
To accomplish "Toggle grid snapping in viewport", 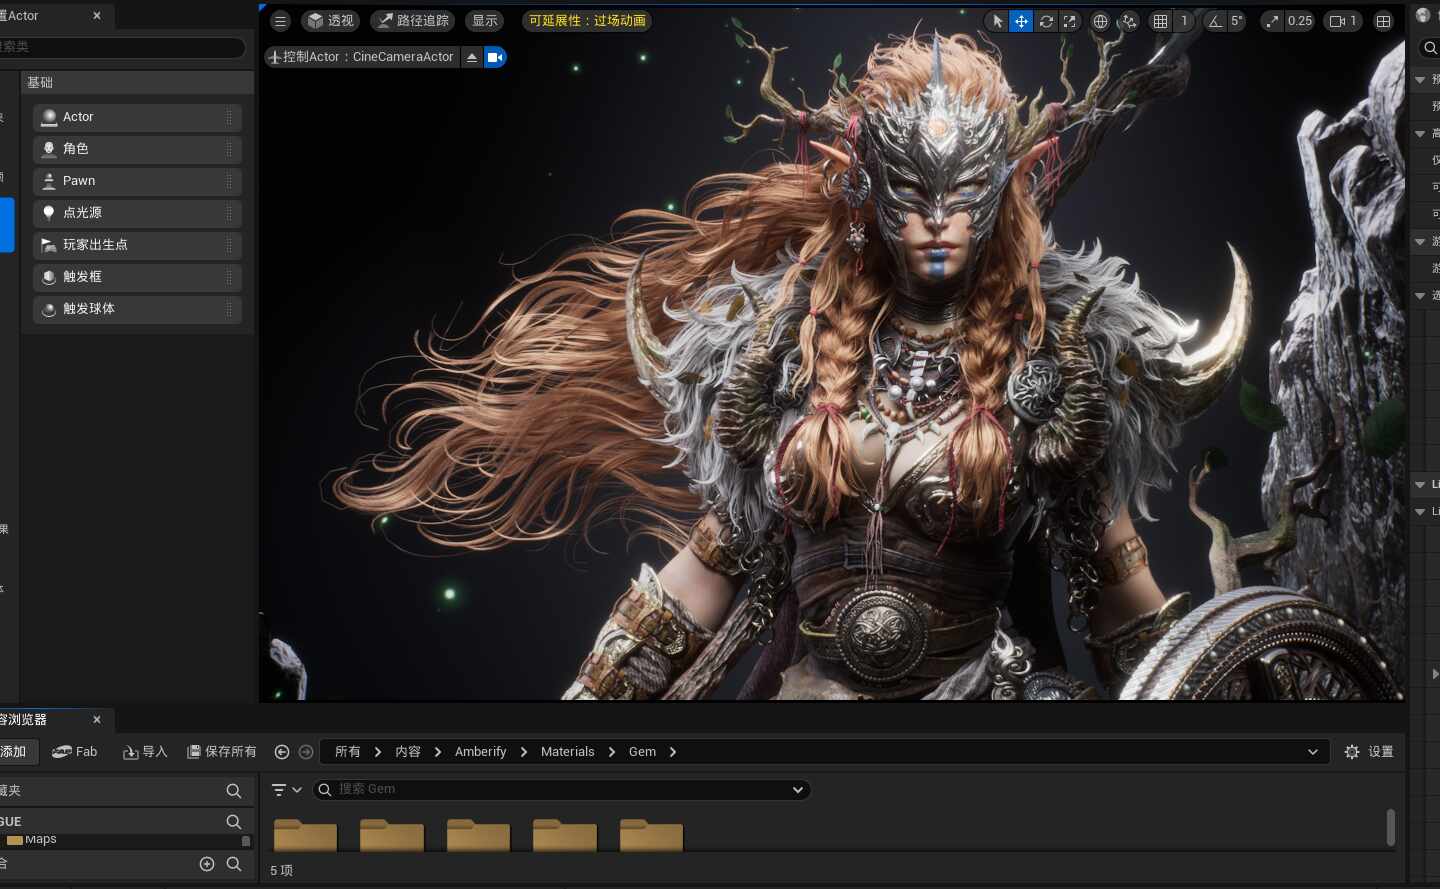I will tap(1160, 21).
